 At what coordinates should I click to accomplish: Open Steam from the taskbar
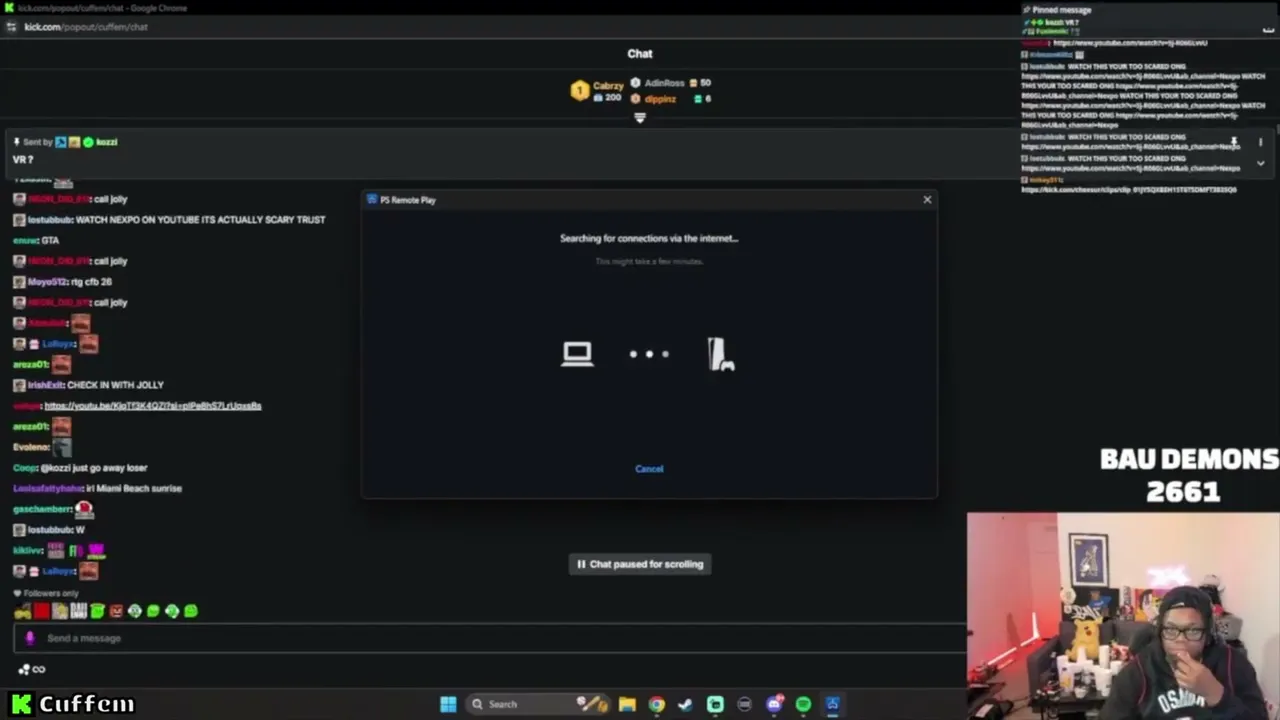(685, 704)
